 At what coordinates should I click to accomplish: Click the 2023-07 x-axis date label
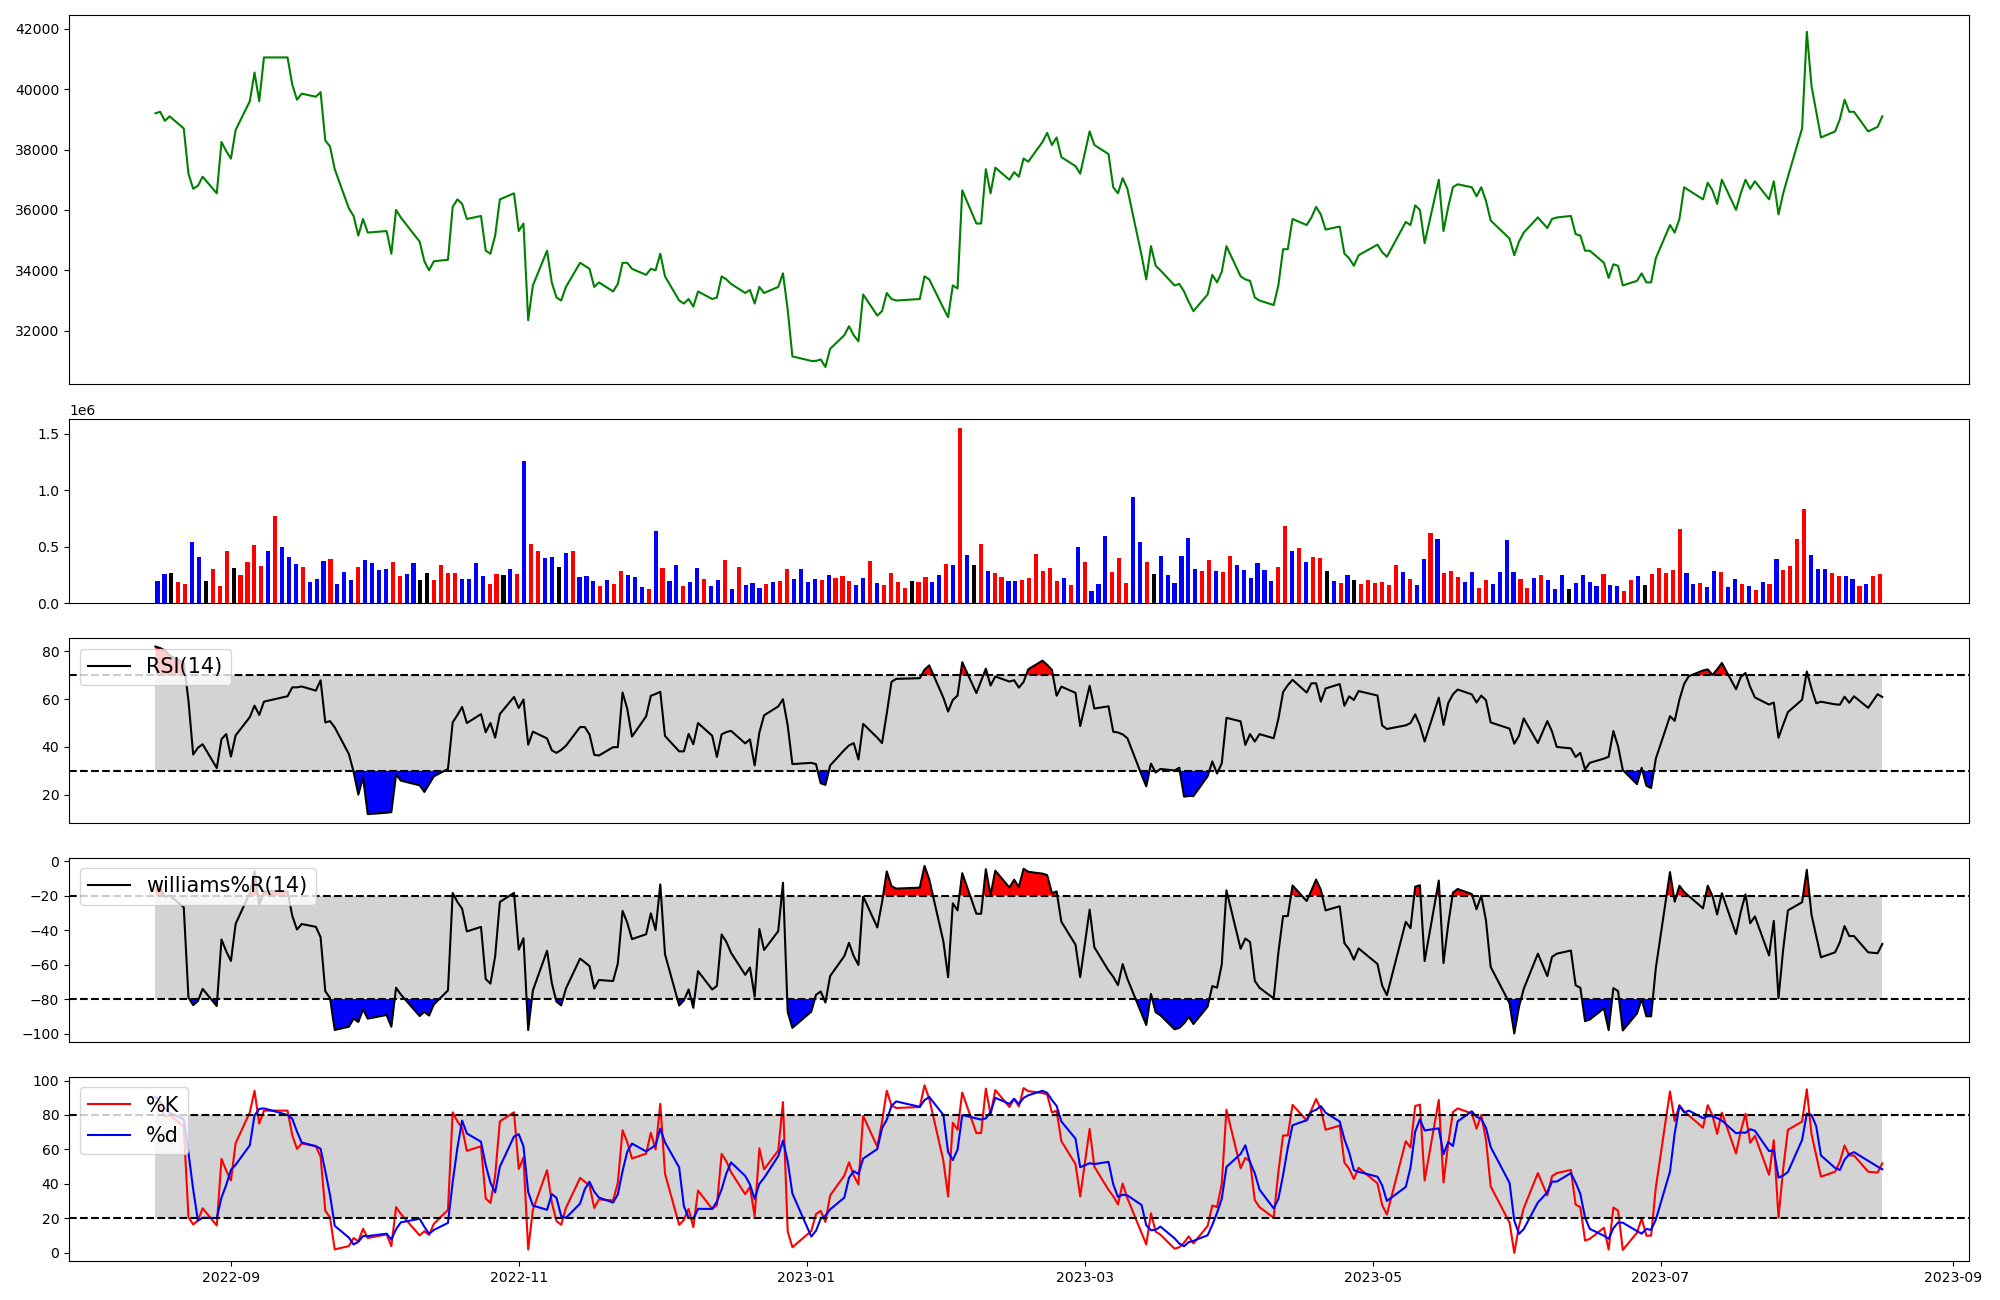click(x=1660, y=1277)
